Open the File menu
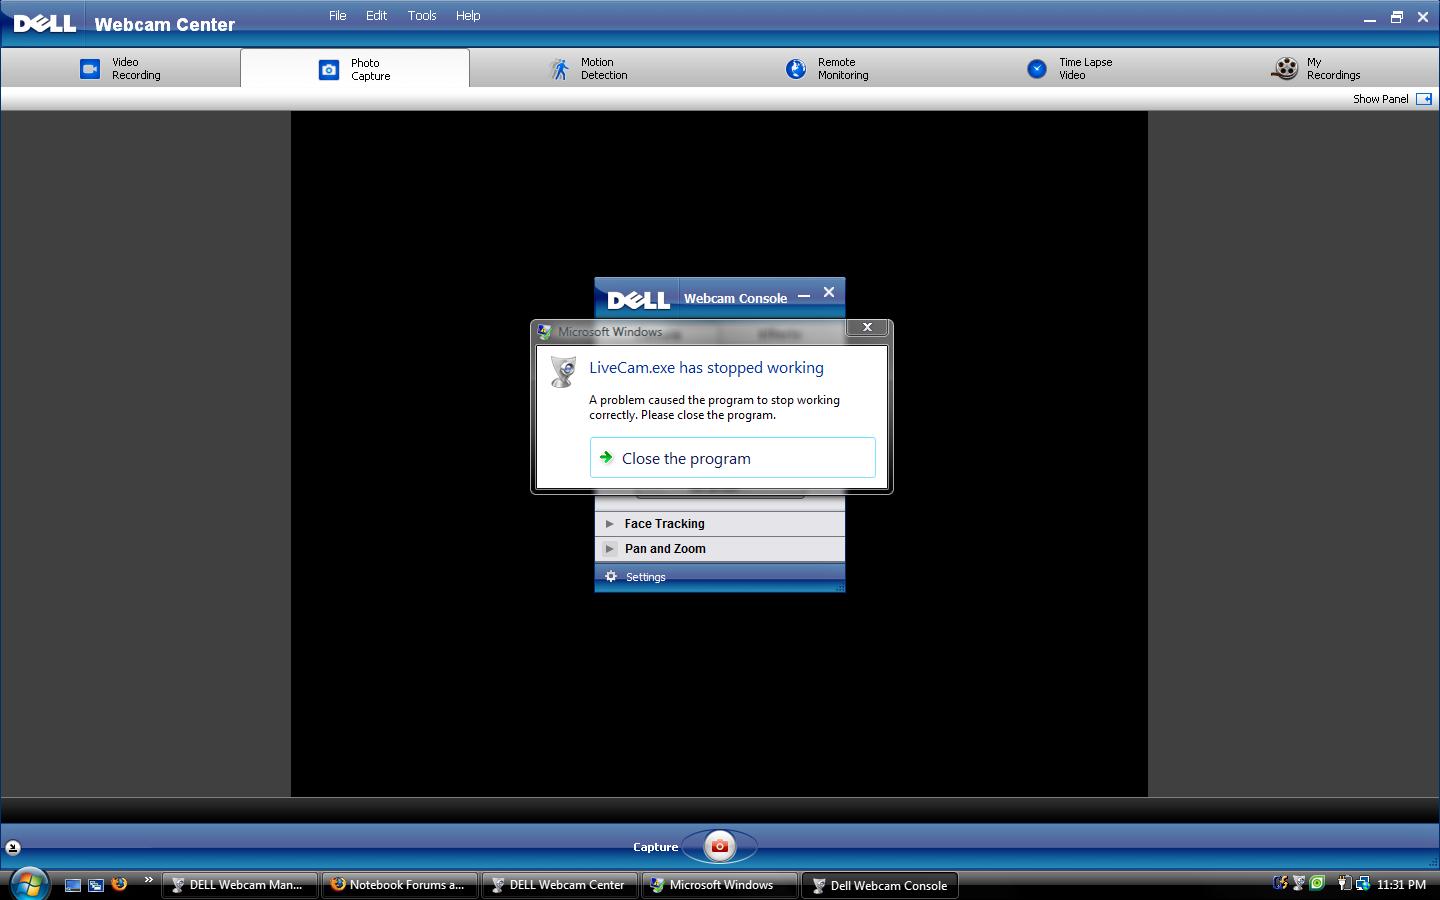1440x900 pixels. pyautogui.click(x=338, y=16)
